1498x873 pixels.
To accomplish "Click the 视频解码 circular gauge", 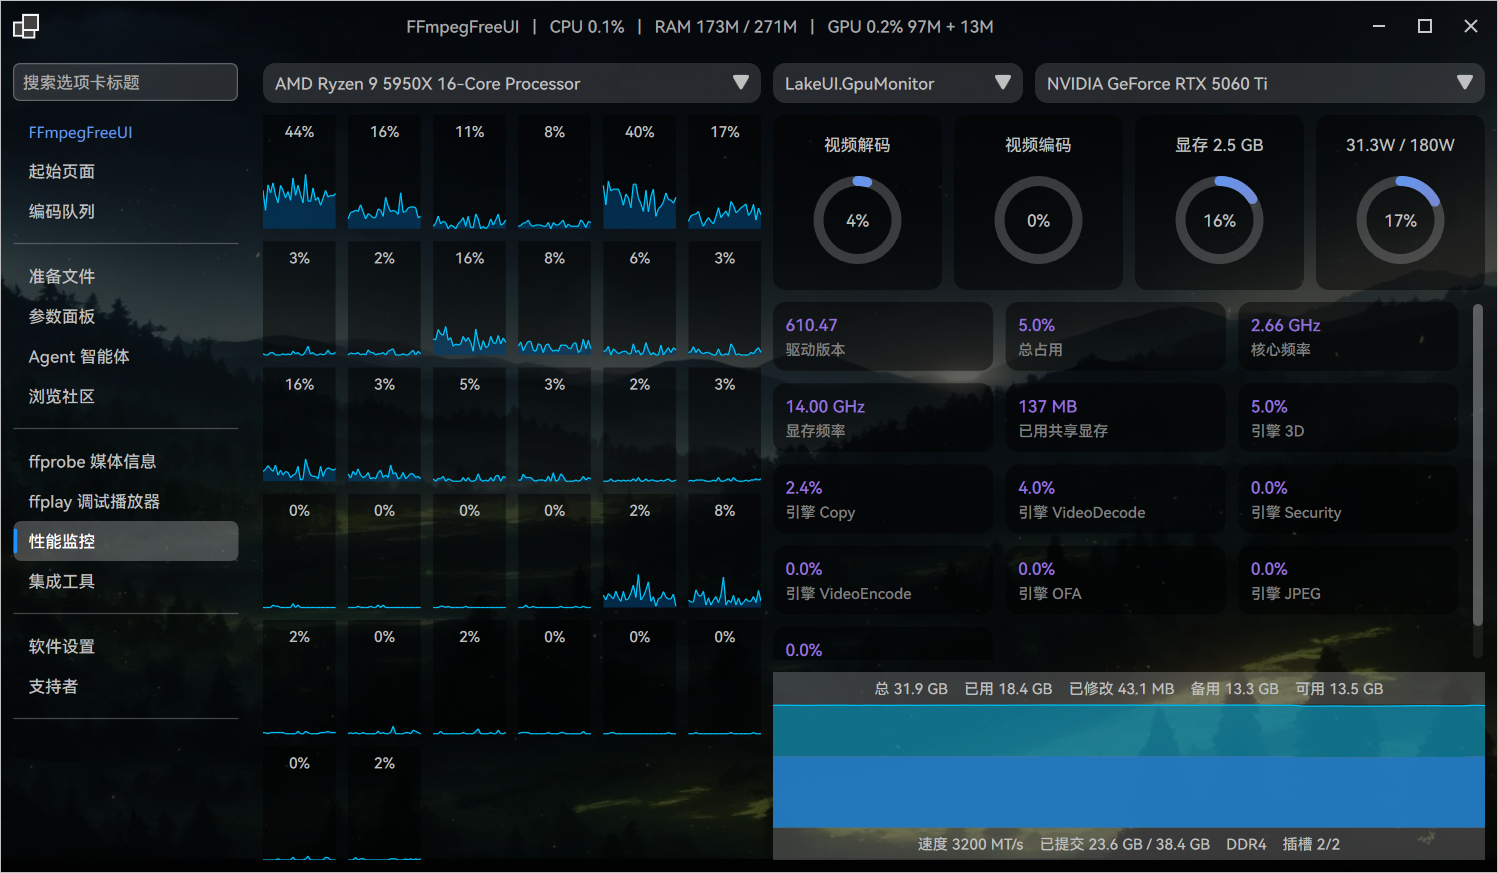I will [857, 220].
